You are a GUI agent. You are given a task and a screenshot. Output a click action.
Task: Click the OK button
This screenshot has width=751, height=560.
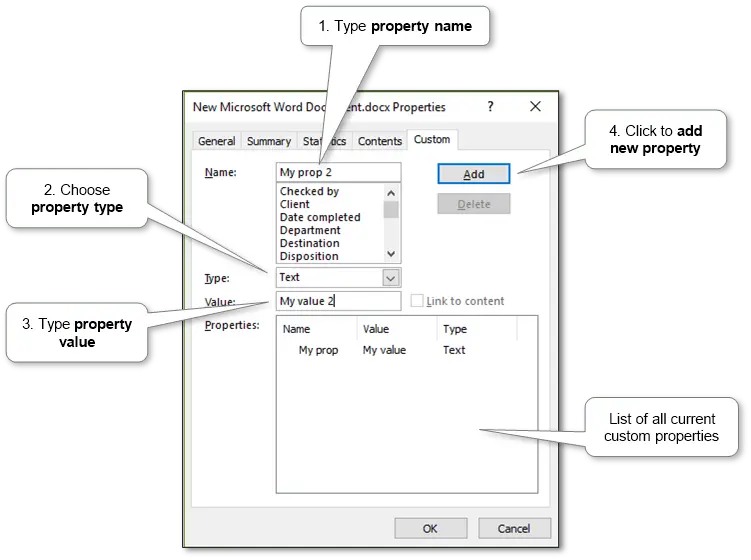431,528
